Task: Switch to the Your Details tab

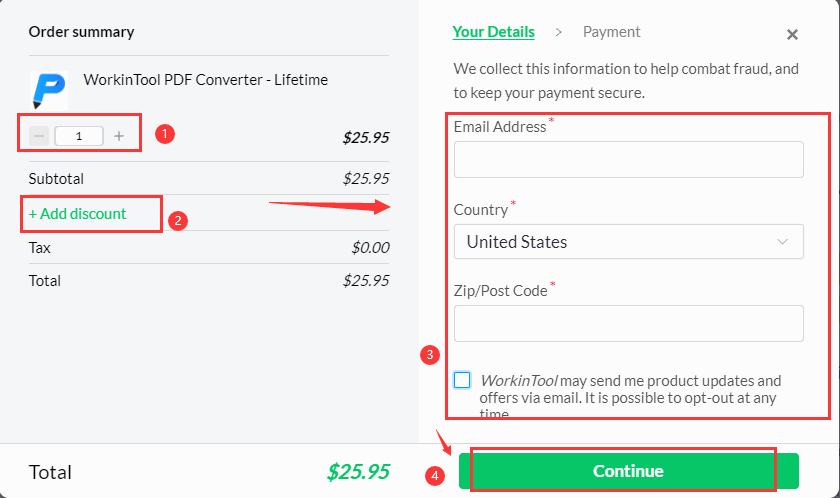Action: pyautogui.click(x=493, y=32)
